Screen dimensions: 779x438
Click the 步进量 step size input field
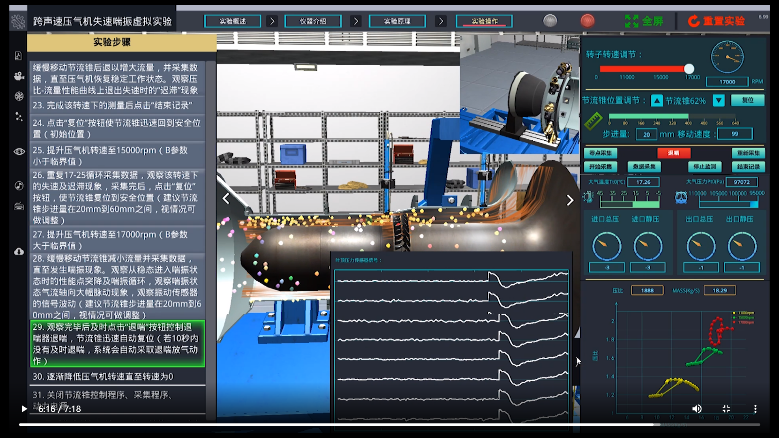pos(645,133)
